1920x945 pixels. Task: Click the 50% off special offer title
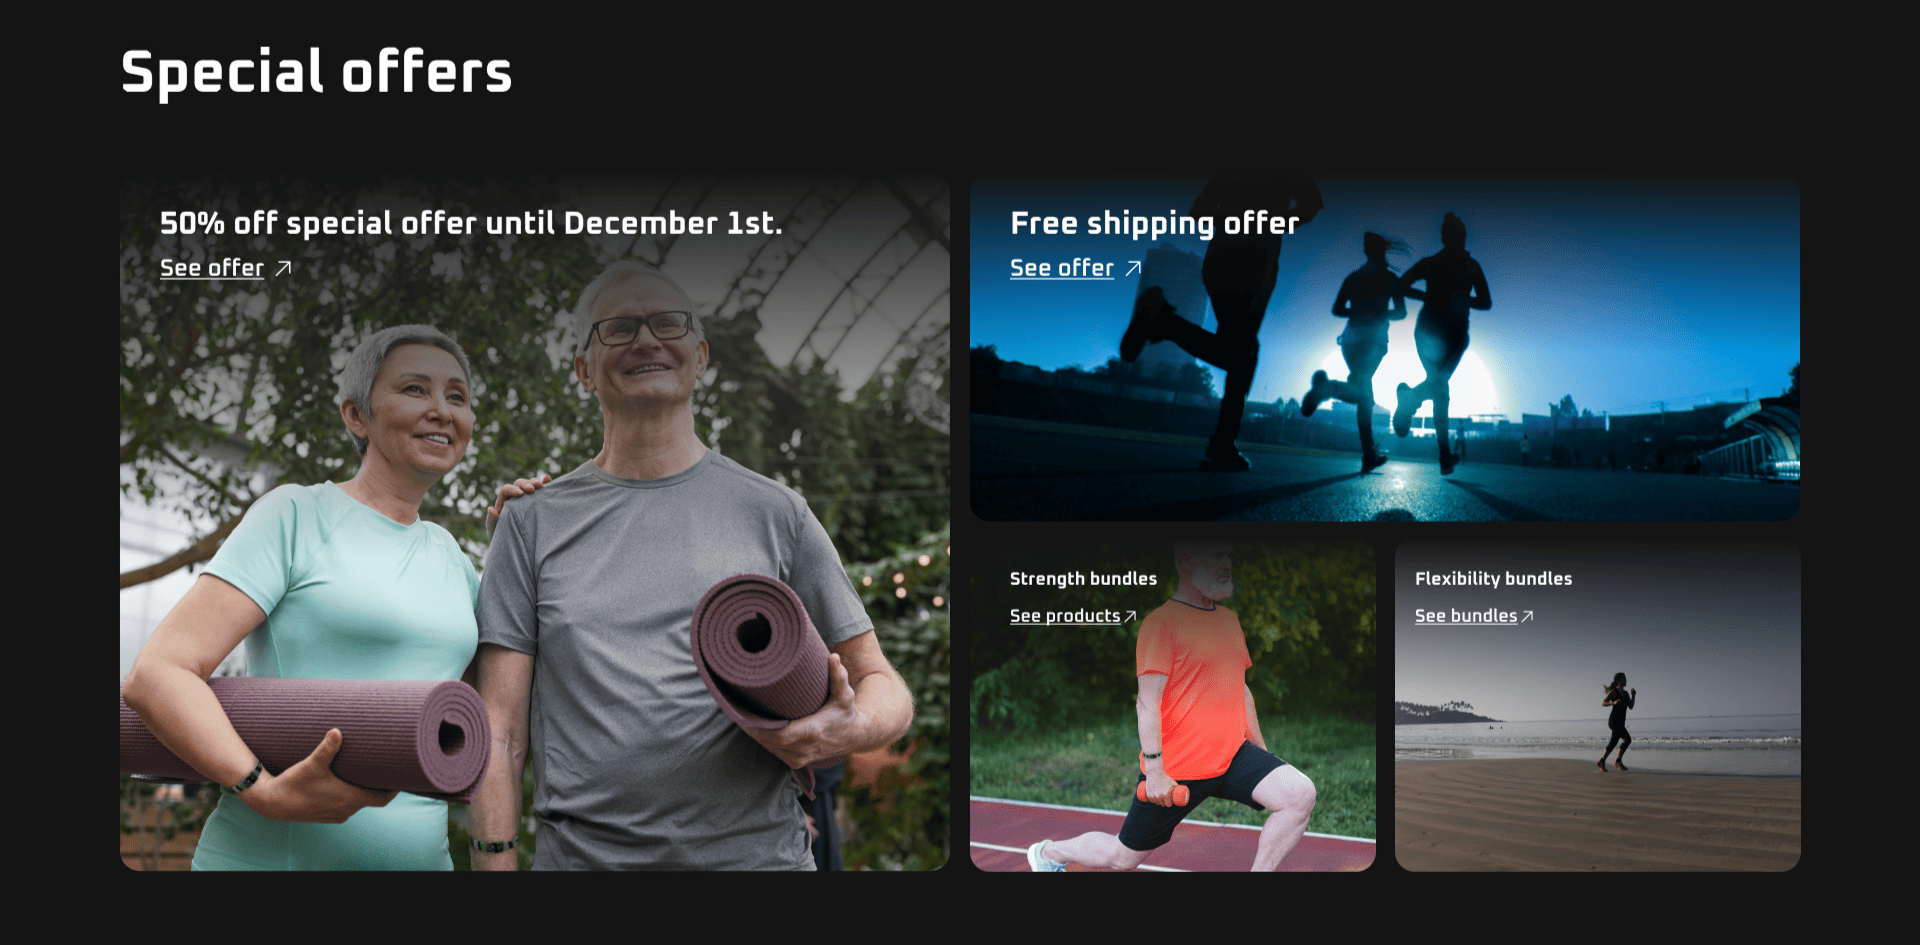click(471, 223)
